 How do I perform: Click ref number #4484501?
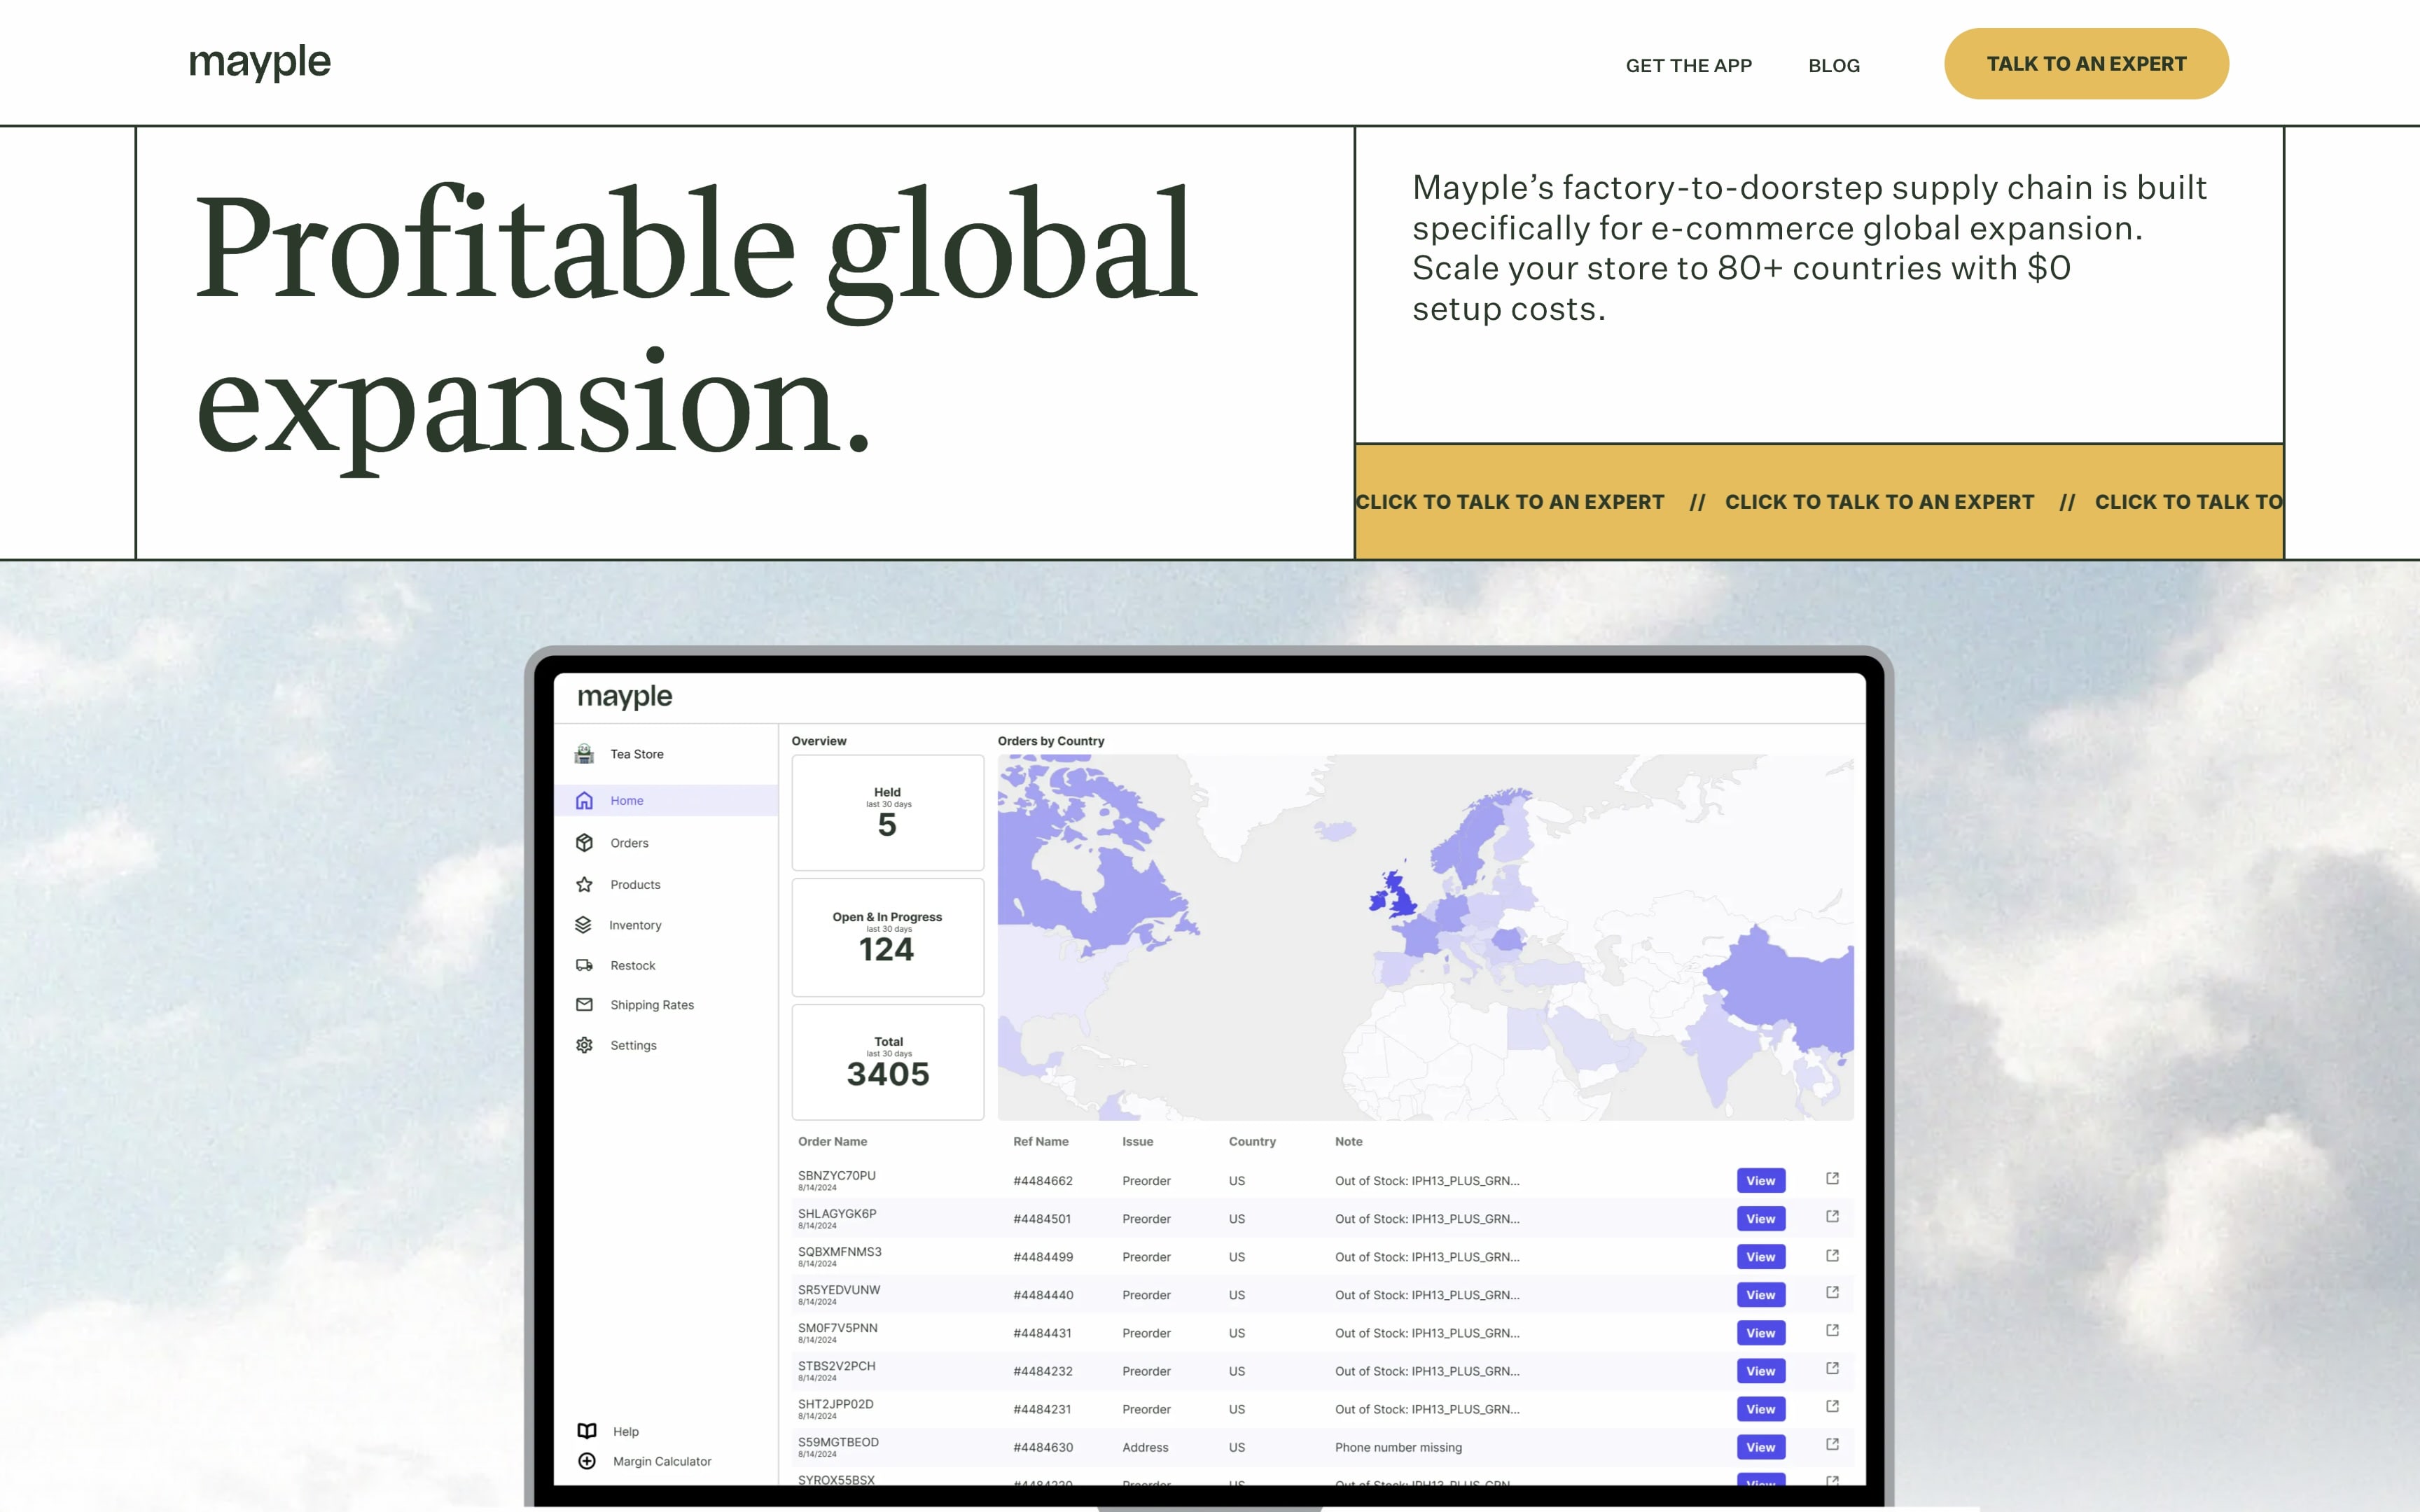point(1042,1219)
